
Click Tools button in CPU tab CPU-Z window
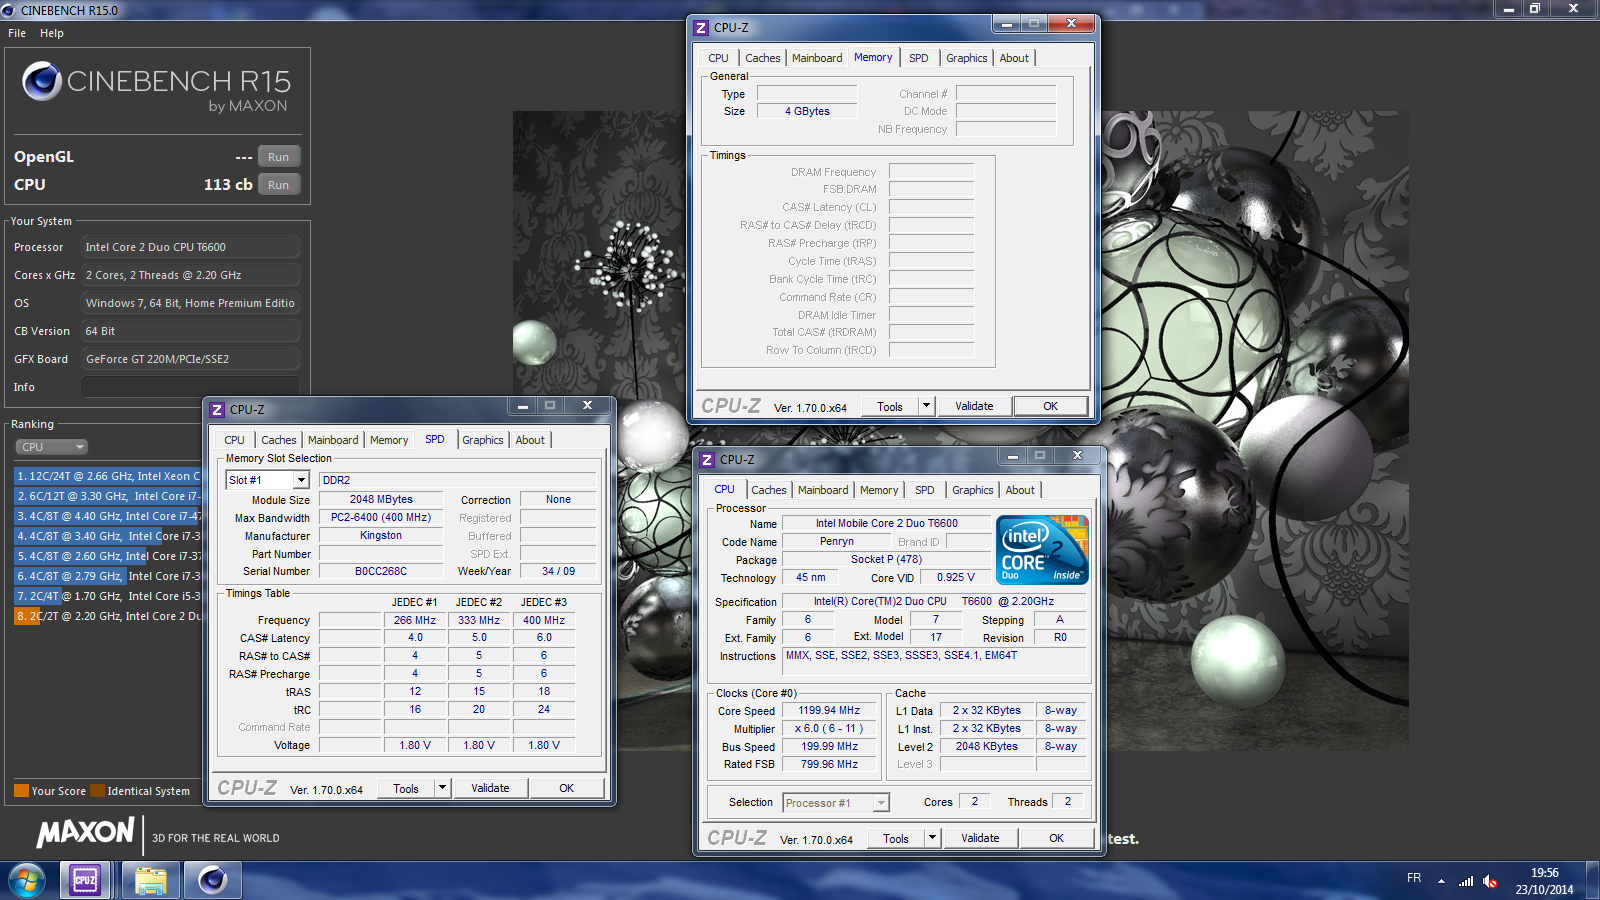(x=896, y=838)
